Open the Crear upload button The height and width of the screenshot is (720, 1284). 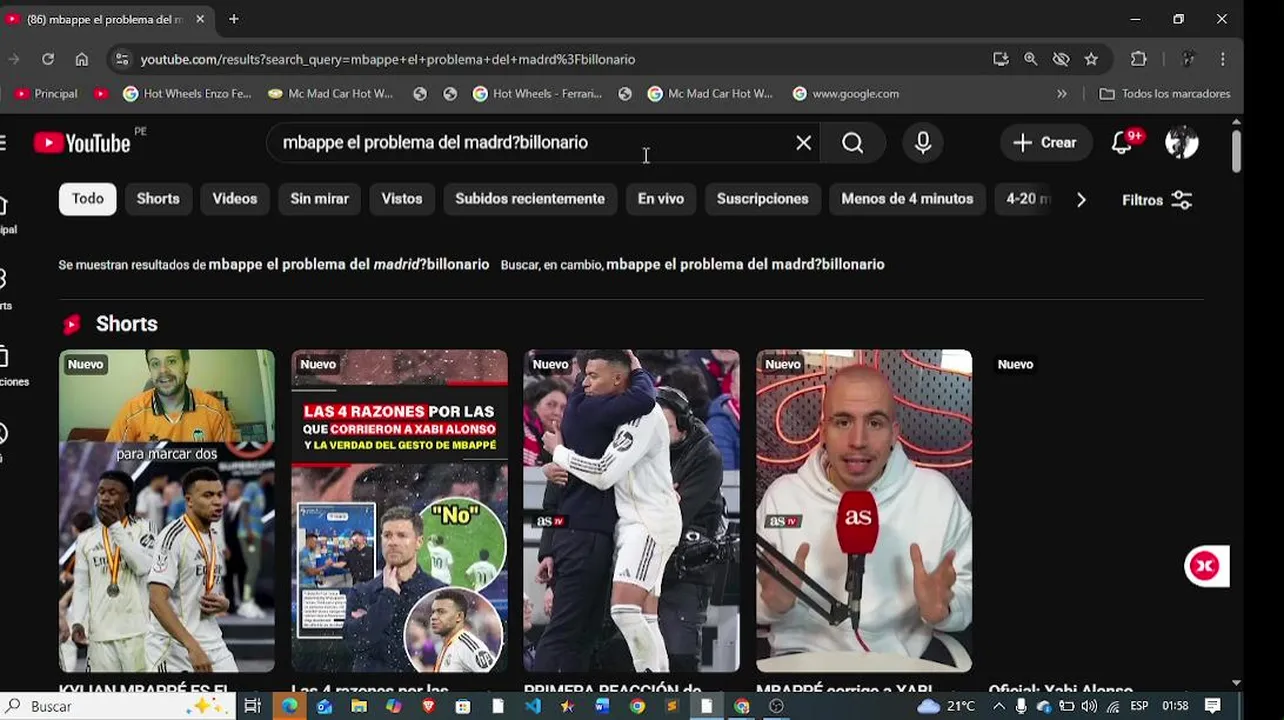pos(1044,143)
